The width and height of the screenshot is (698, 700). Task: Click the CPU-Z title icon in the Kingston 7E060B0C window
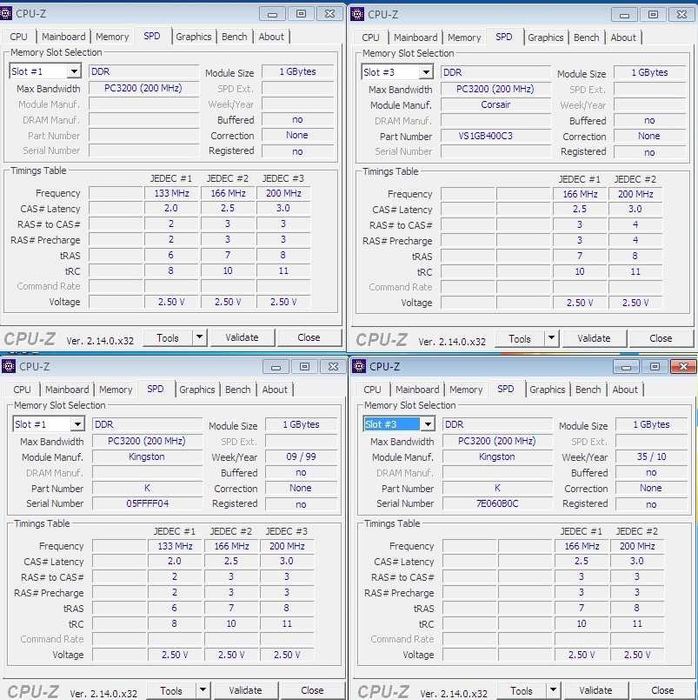coord(359,367)
